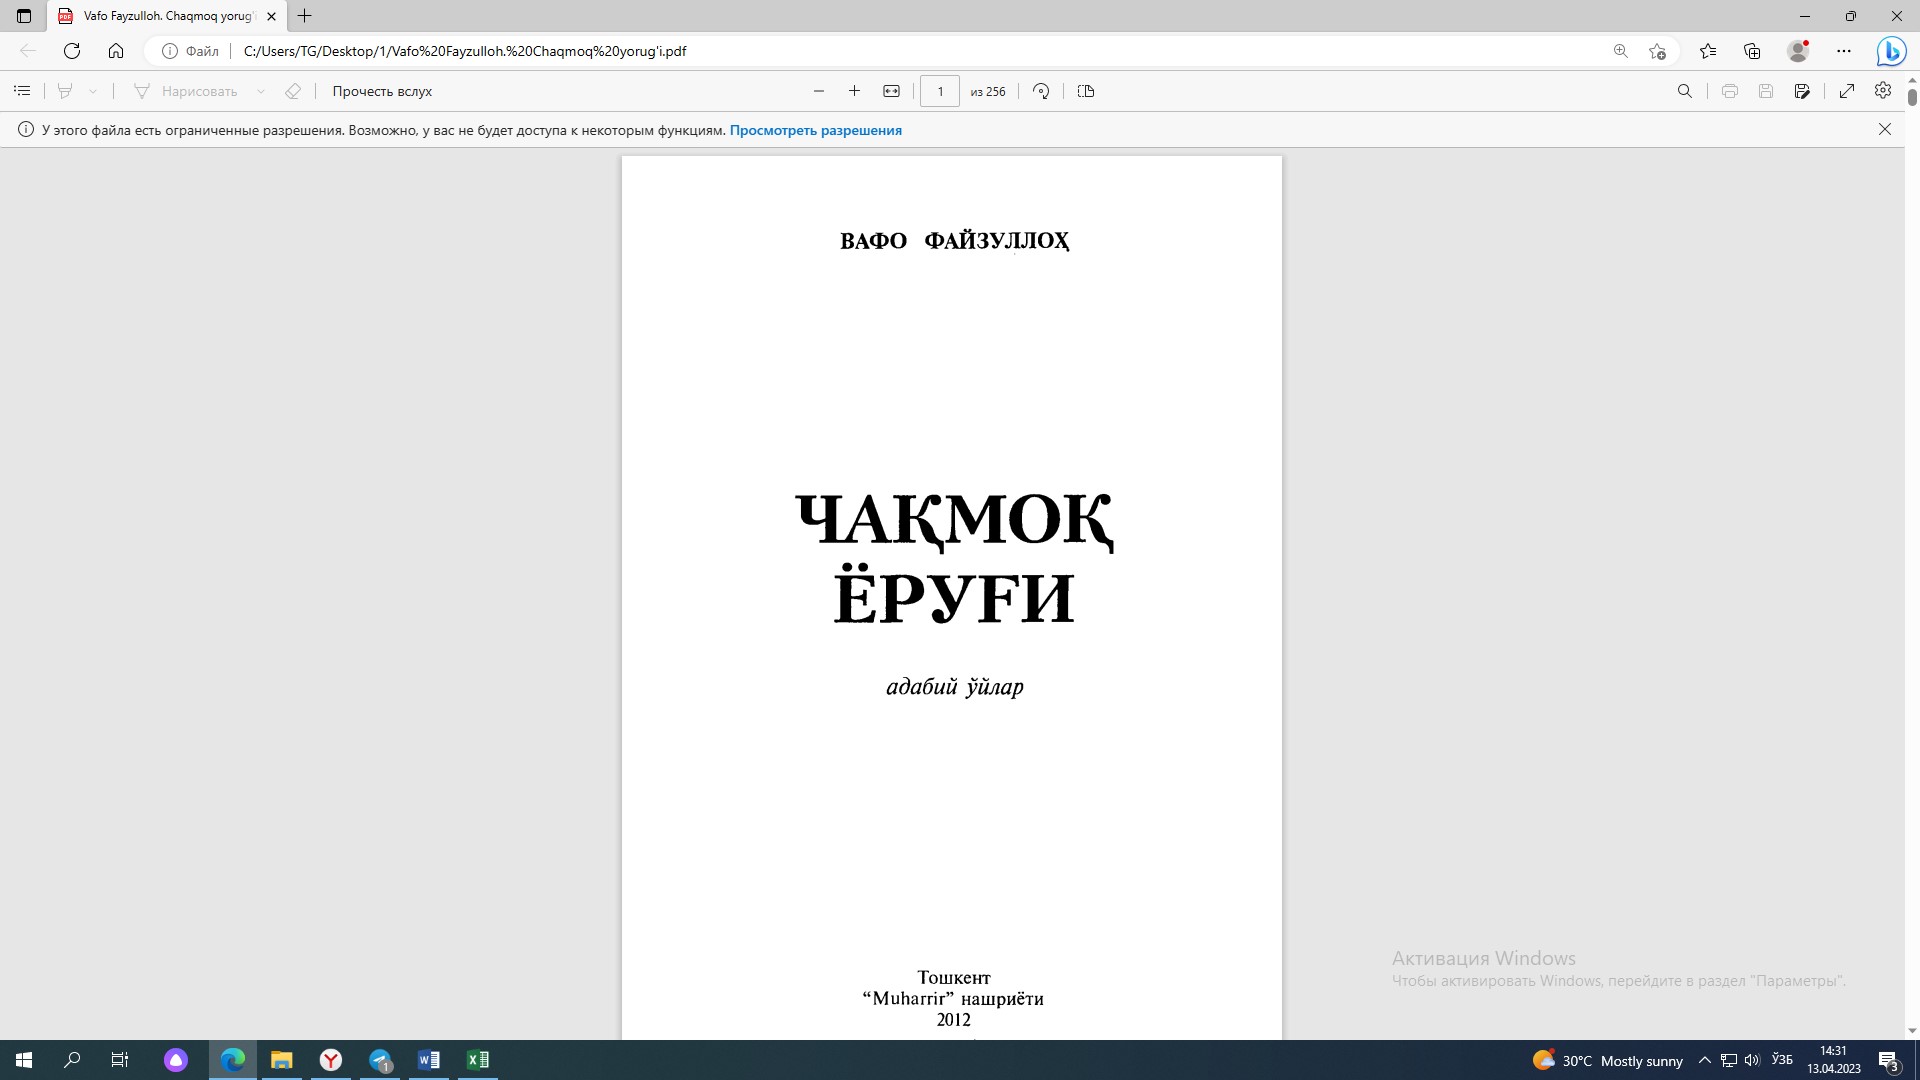Click the page number input field
Viewport: 1920px width, 1080px height.
pos(939,91)
